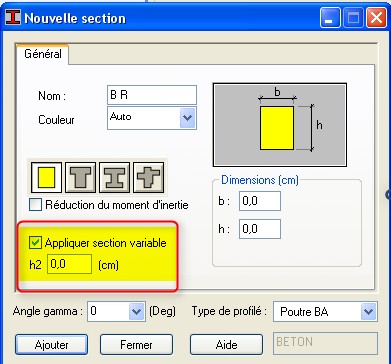Expand the Angle gamma dropdown
Screen dimensions: 391x364
click(137, 312)
